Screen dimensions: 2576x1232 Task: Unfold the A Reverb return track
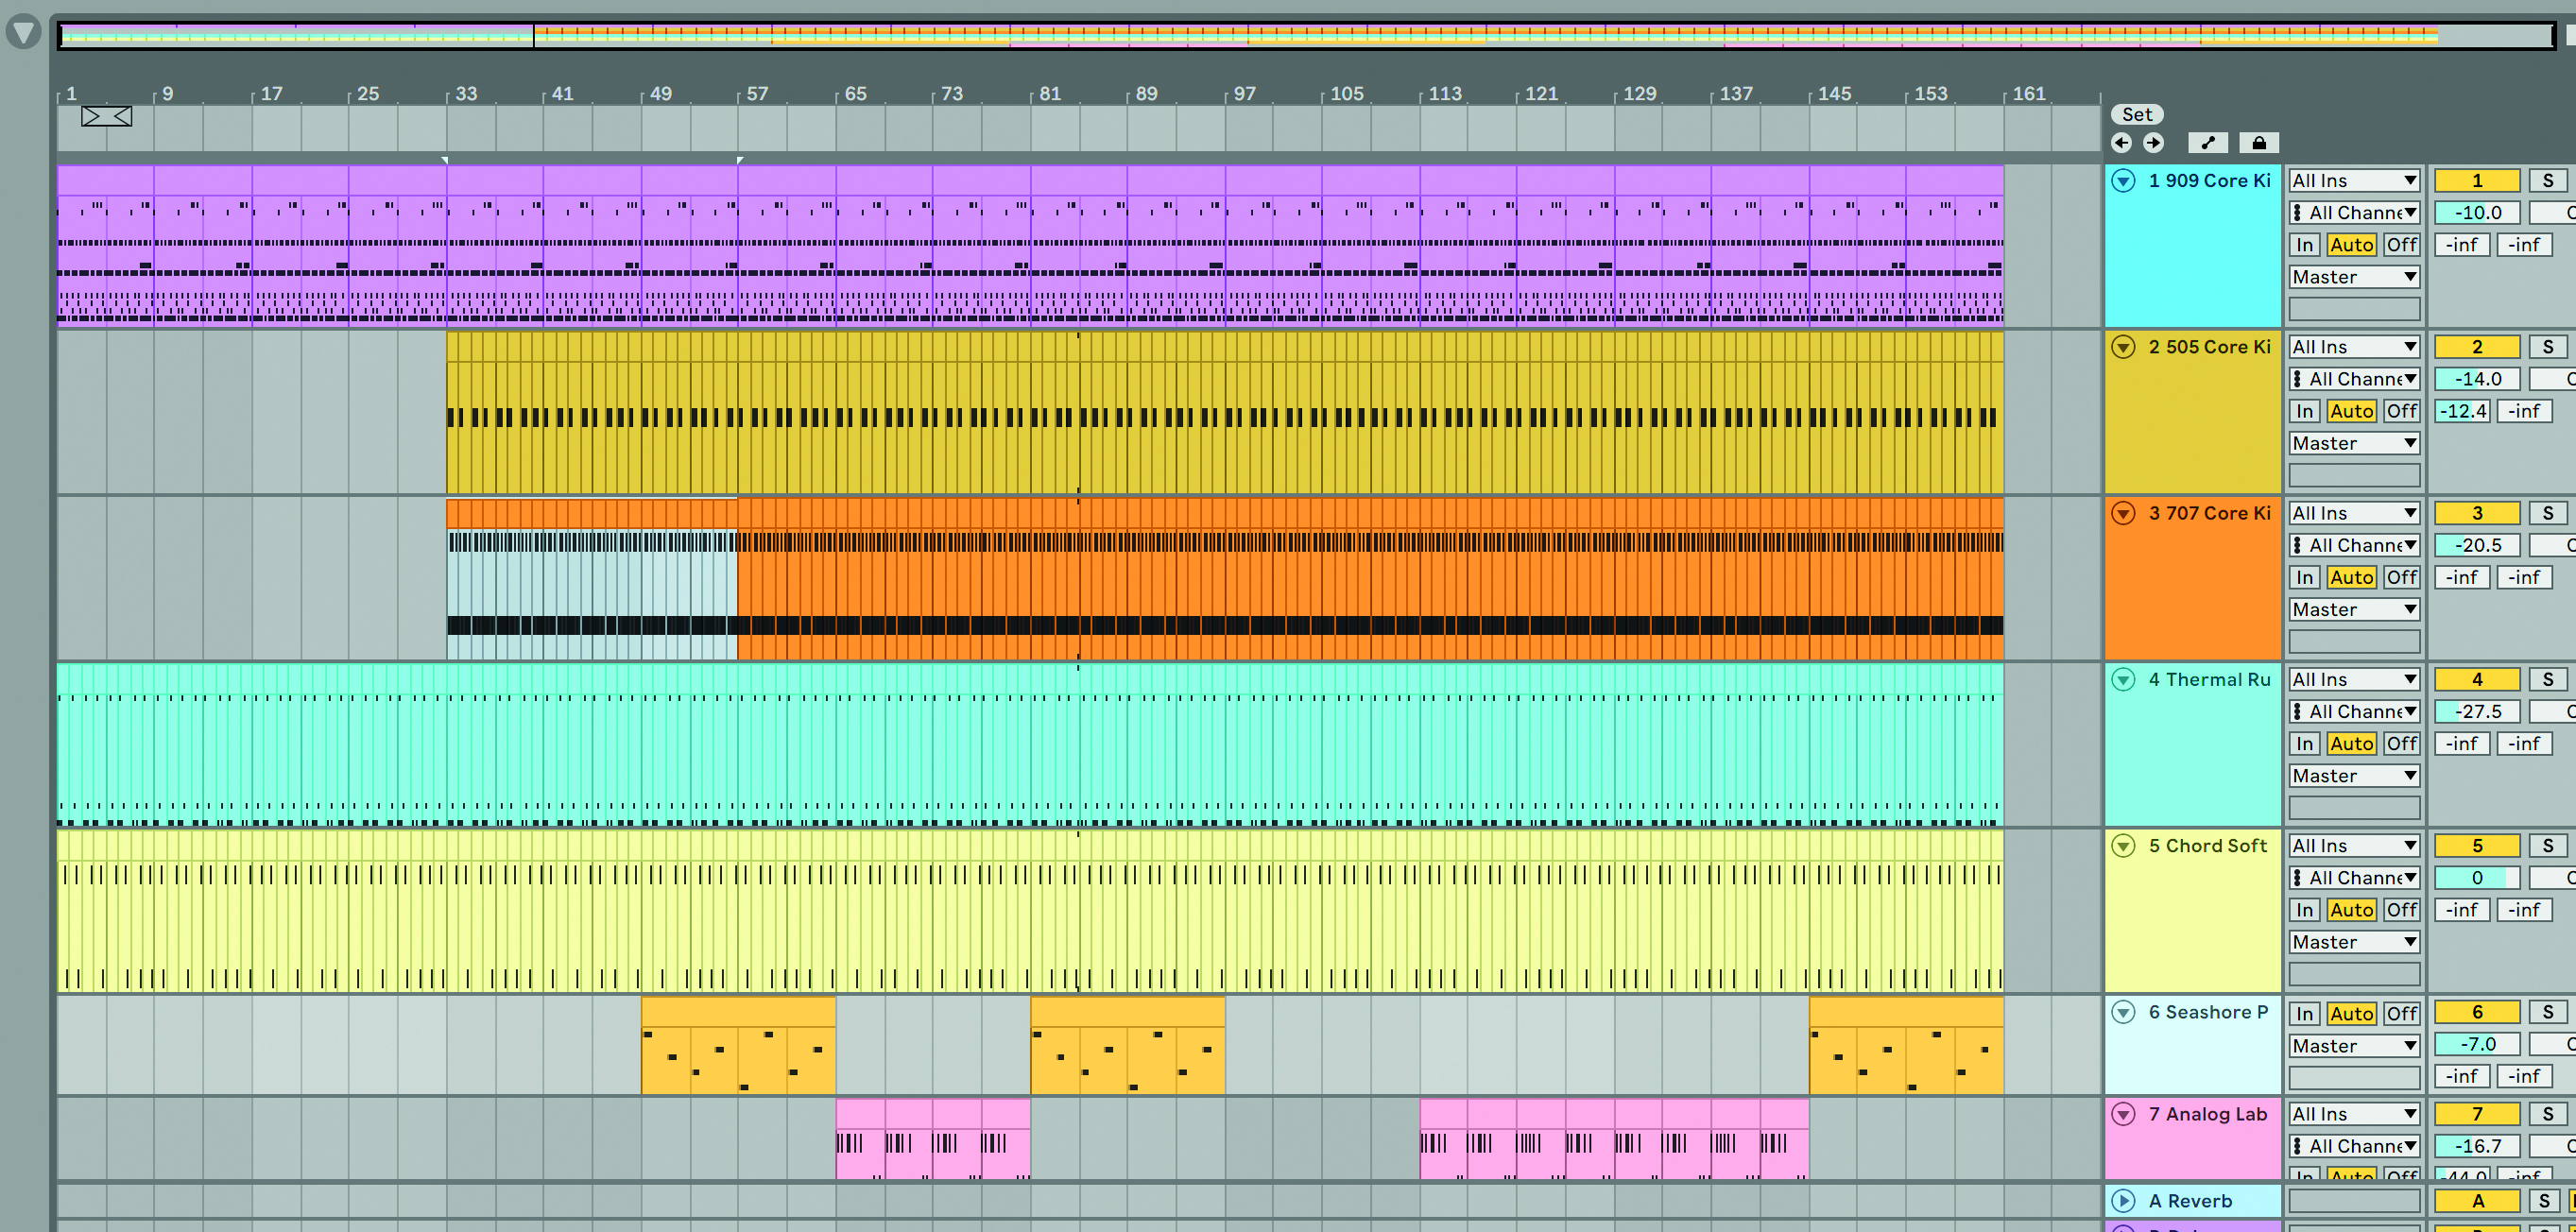point(2123,1201)
